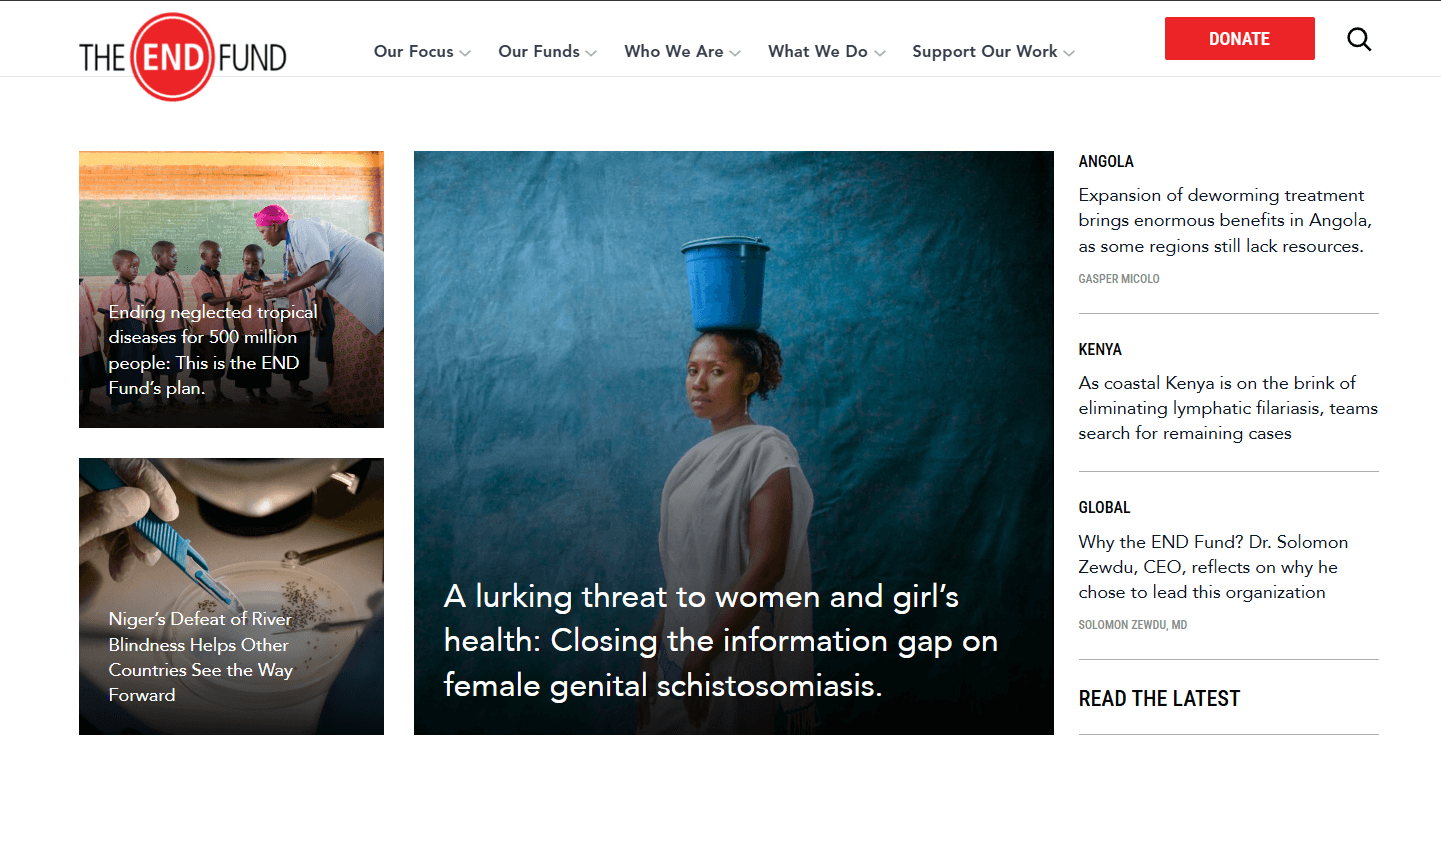
Task: Open the Angola deworming treatment article
Action: coord(1225,220)
